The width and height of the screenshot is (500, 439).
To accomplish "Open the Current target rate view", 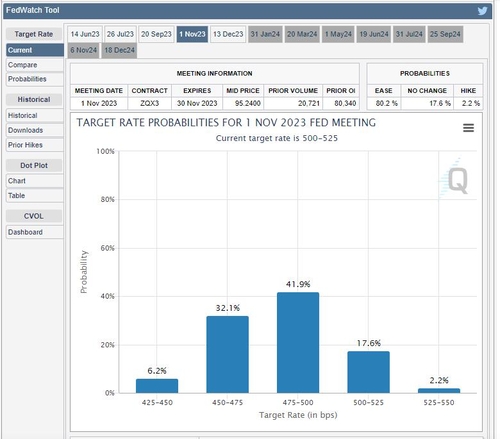I will (35, 50).
